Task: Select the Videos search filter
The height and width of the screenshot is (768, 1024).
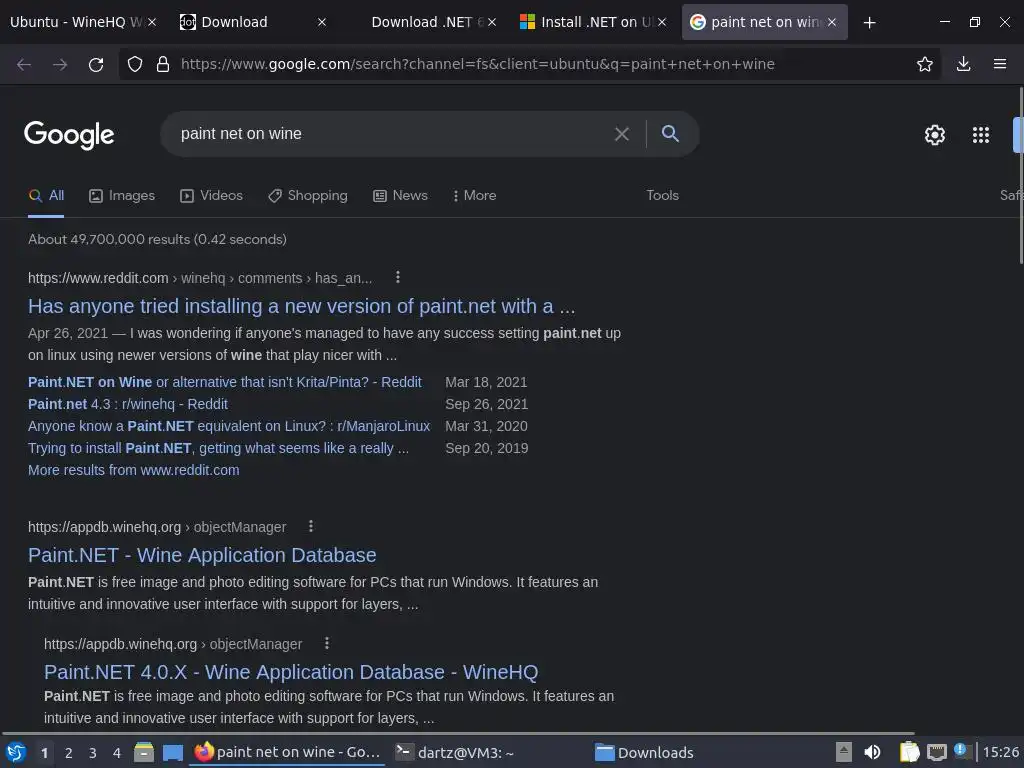Action: click(x=212, y=195)
